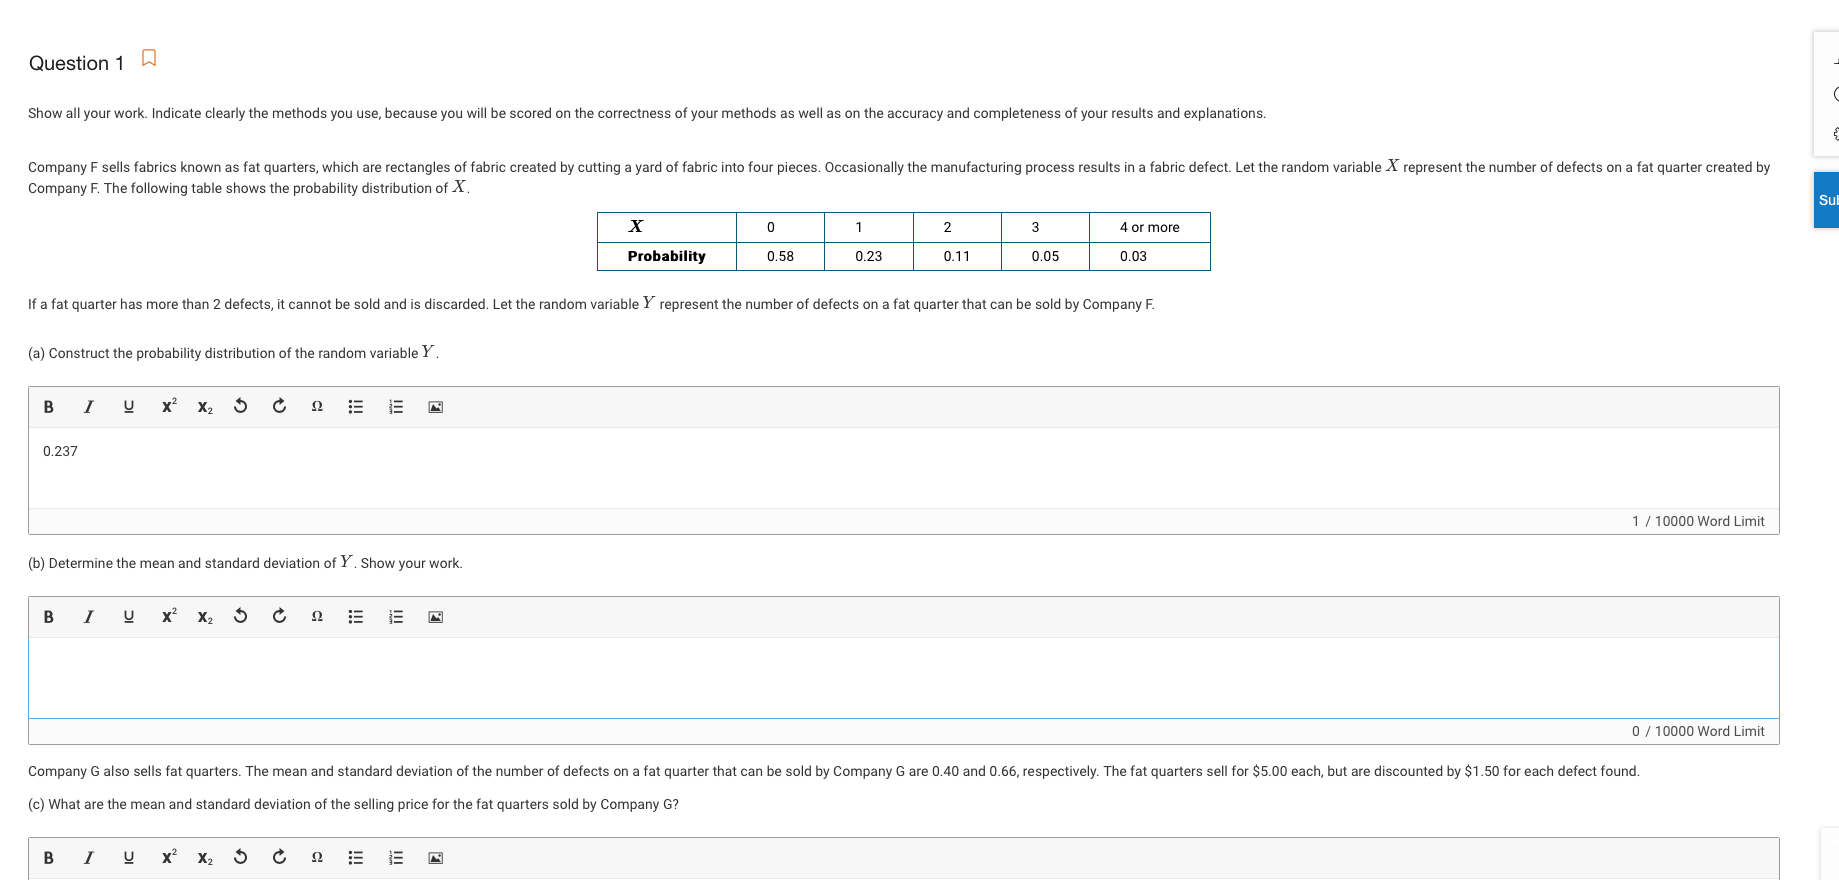
Task: Redo edit using part (b) toolbar
Action: pos(279,617)
